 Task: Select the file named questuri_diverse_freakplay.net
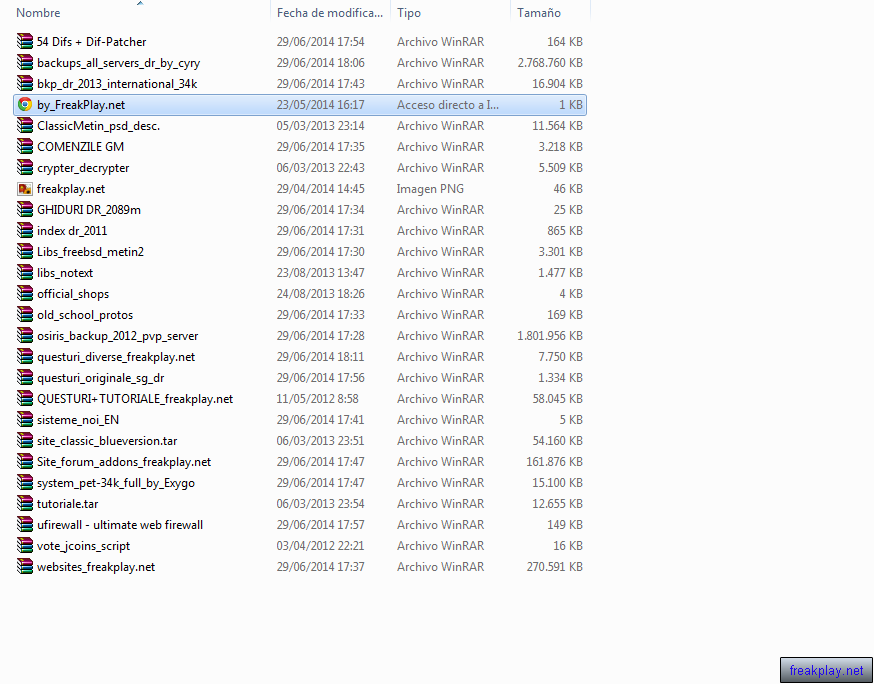point(116,357)
